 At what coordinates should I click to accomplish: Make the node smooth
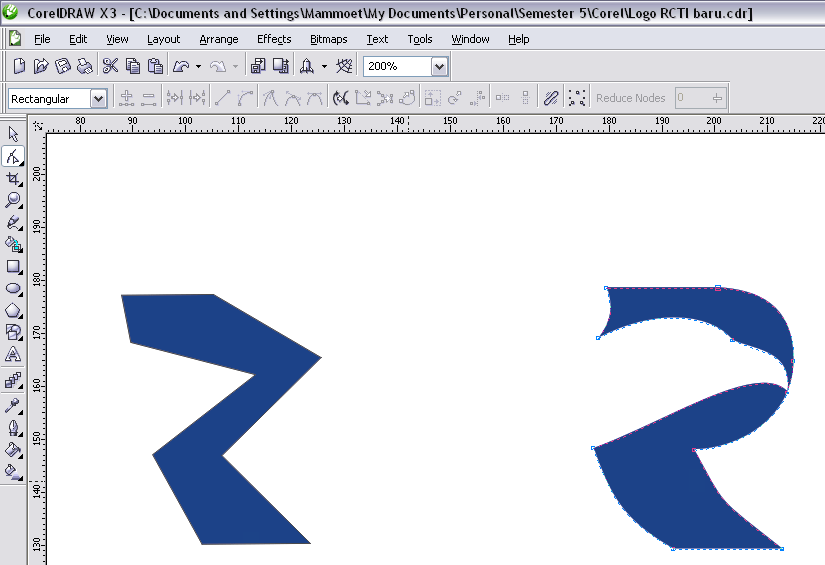tap(293, 98)
